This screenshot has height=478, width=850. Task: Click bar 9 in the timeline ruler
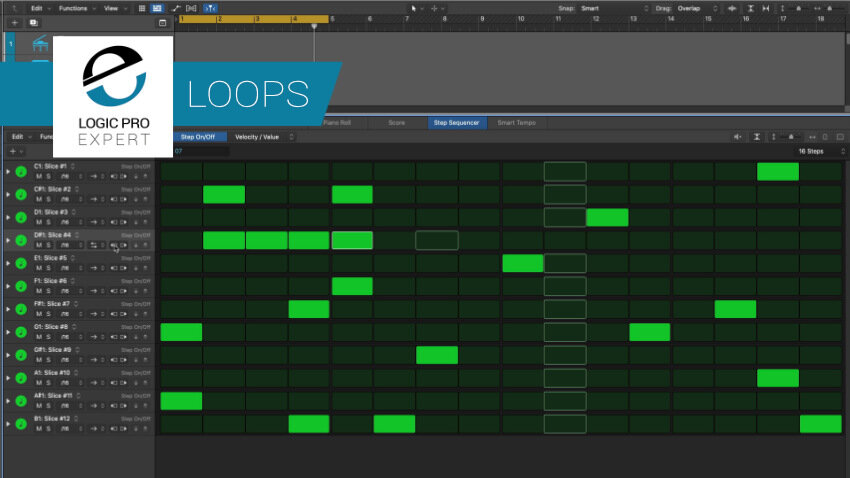[482, 19]
